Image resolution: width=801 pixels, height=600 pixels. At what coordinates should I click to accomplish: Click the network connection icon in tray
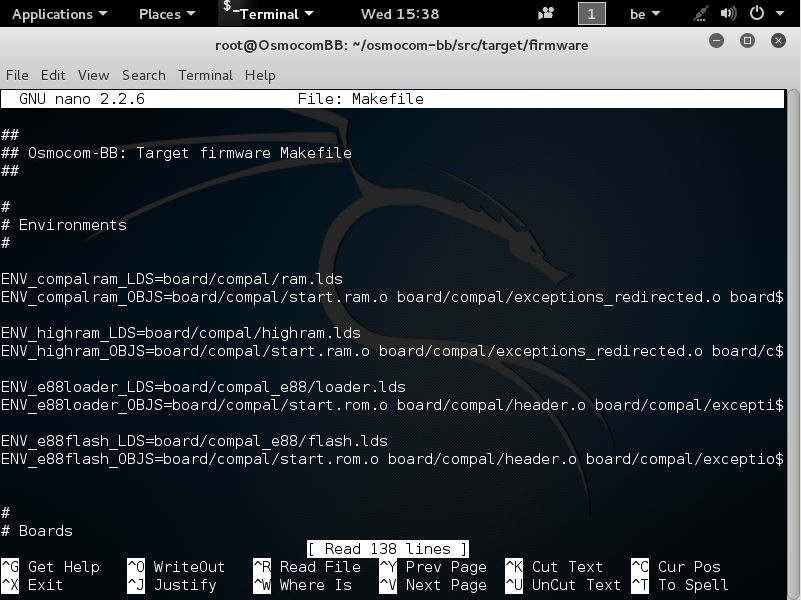[x=701, y=13]
